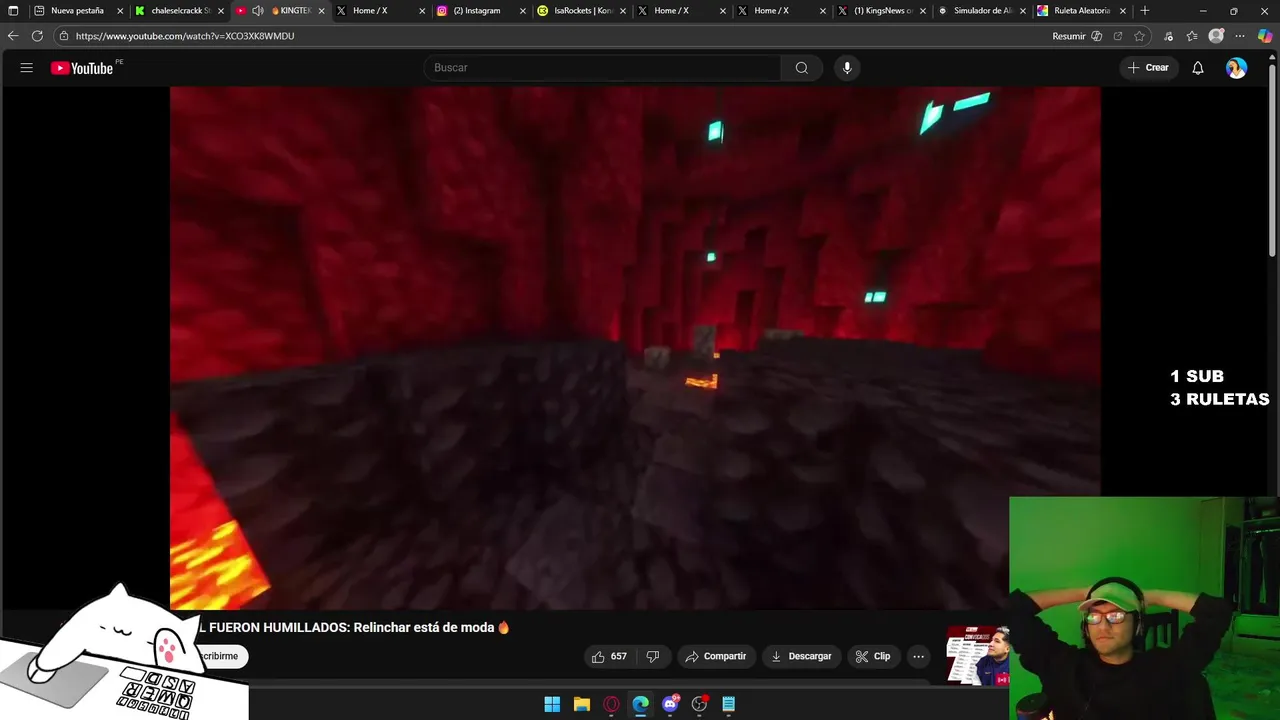Switch to the chaleselcrackk tab

point(178,11)
